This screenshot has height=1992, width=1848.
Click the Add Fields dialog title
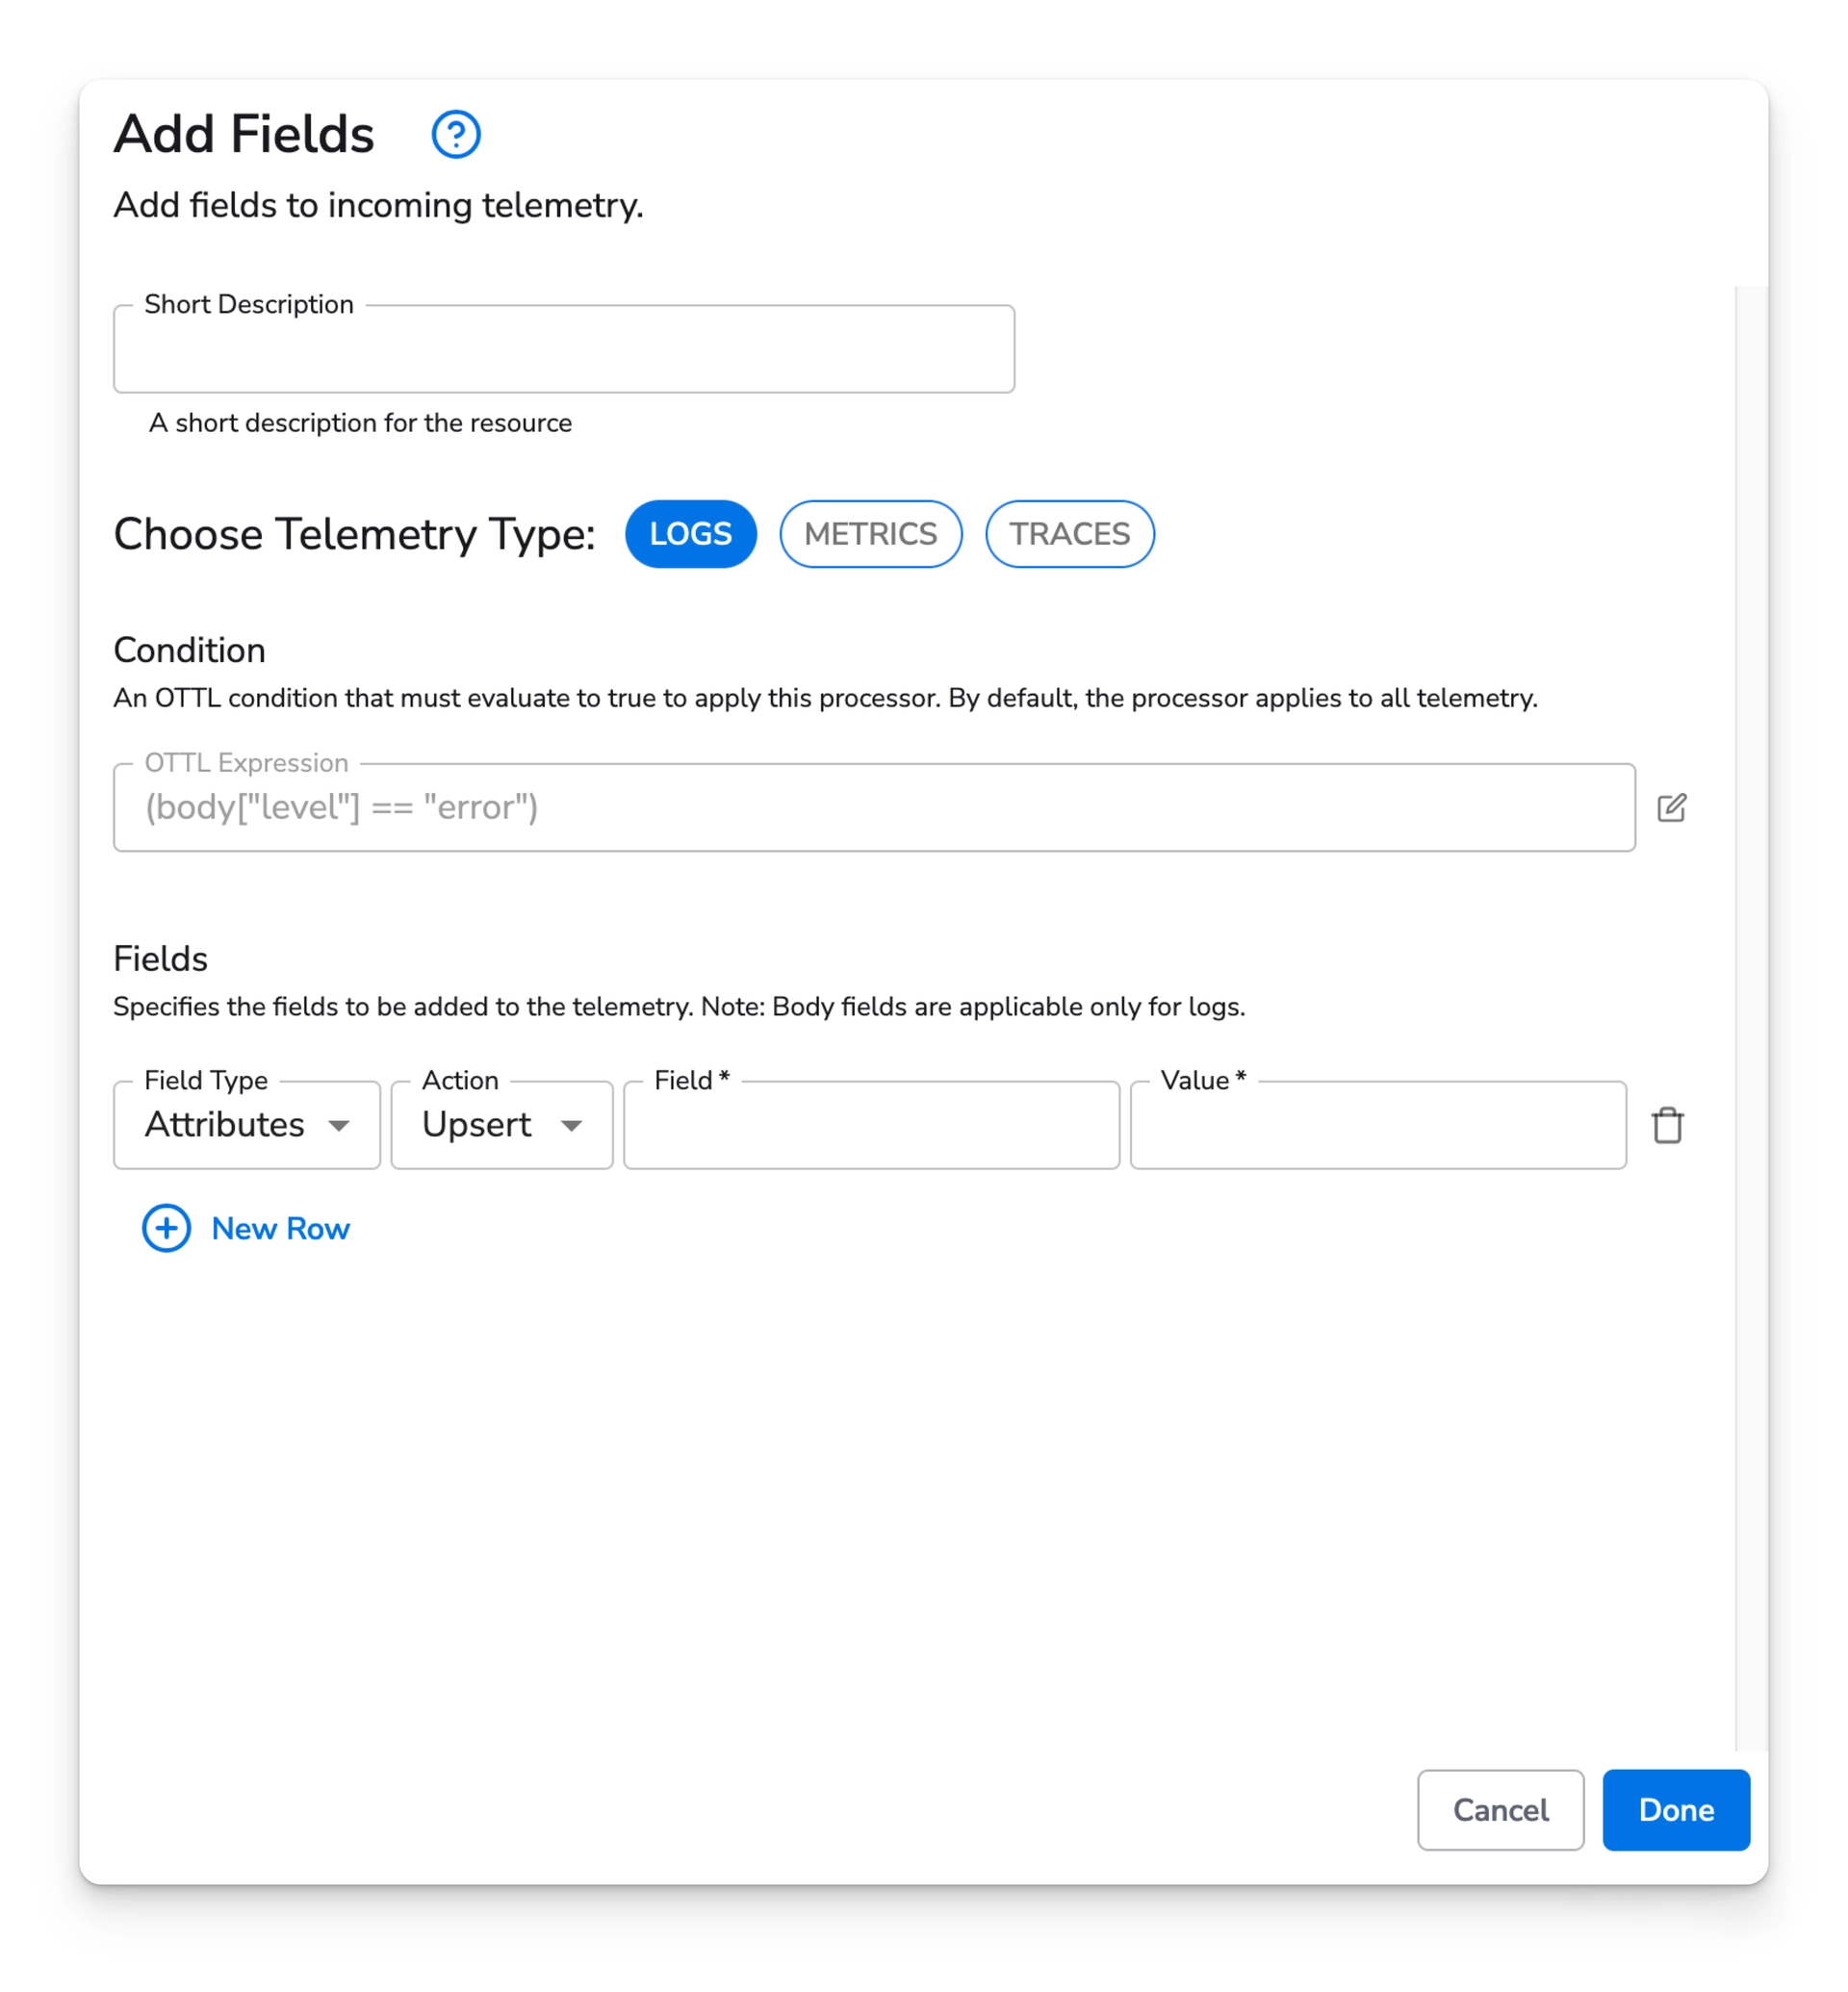click(243, 132)
